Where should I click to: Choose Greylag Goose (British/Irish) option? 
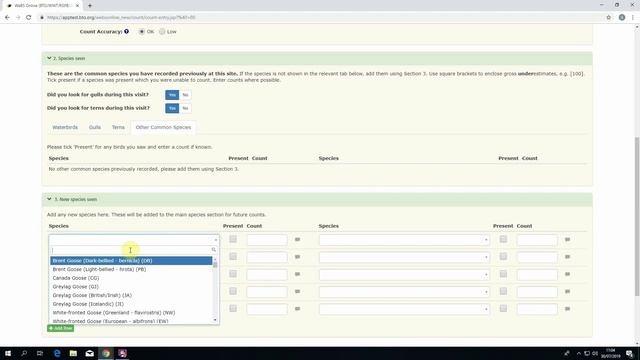[131, 295]
